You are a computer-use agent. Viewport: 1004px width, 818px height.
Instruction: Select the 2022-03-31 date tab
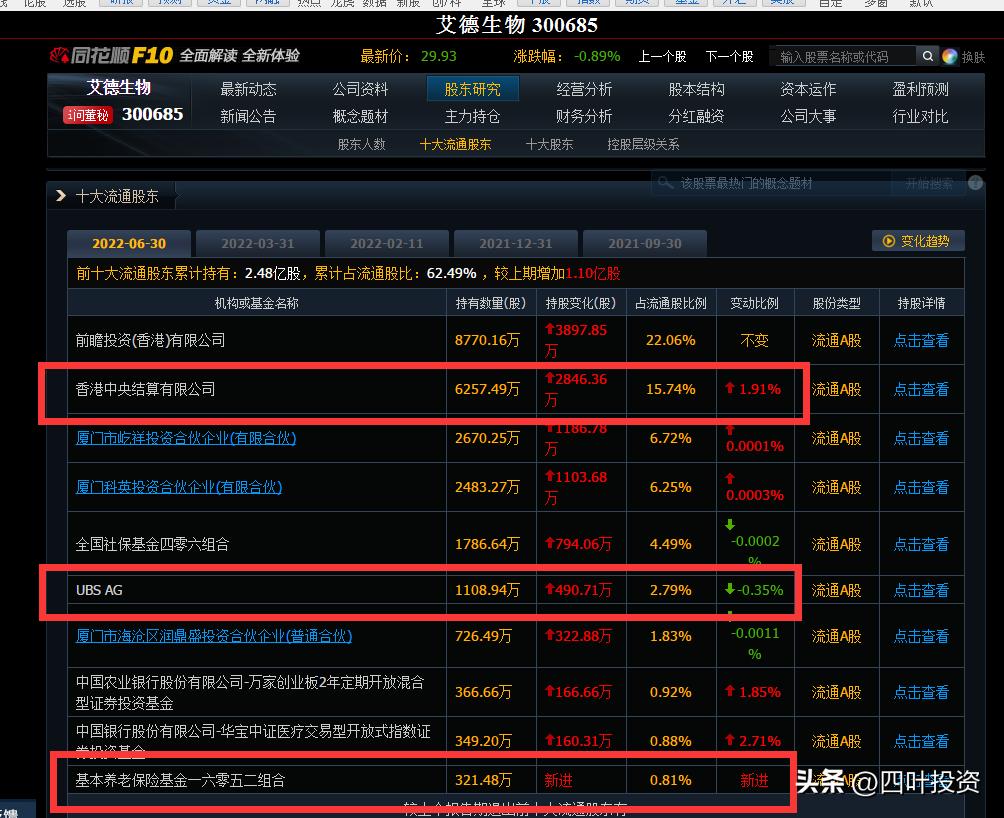point(257,243)
